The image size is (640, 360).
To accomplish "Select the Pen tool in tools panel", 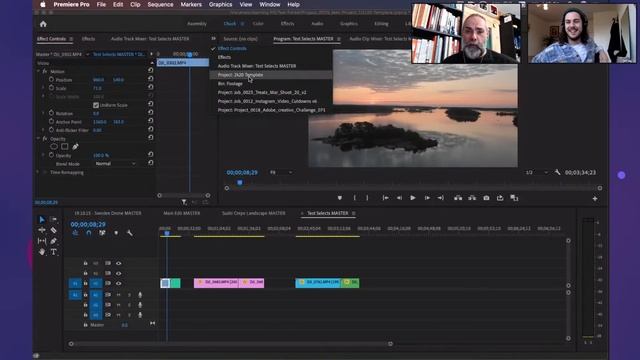I will tap(53, 241).
